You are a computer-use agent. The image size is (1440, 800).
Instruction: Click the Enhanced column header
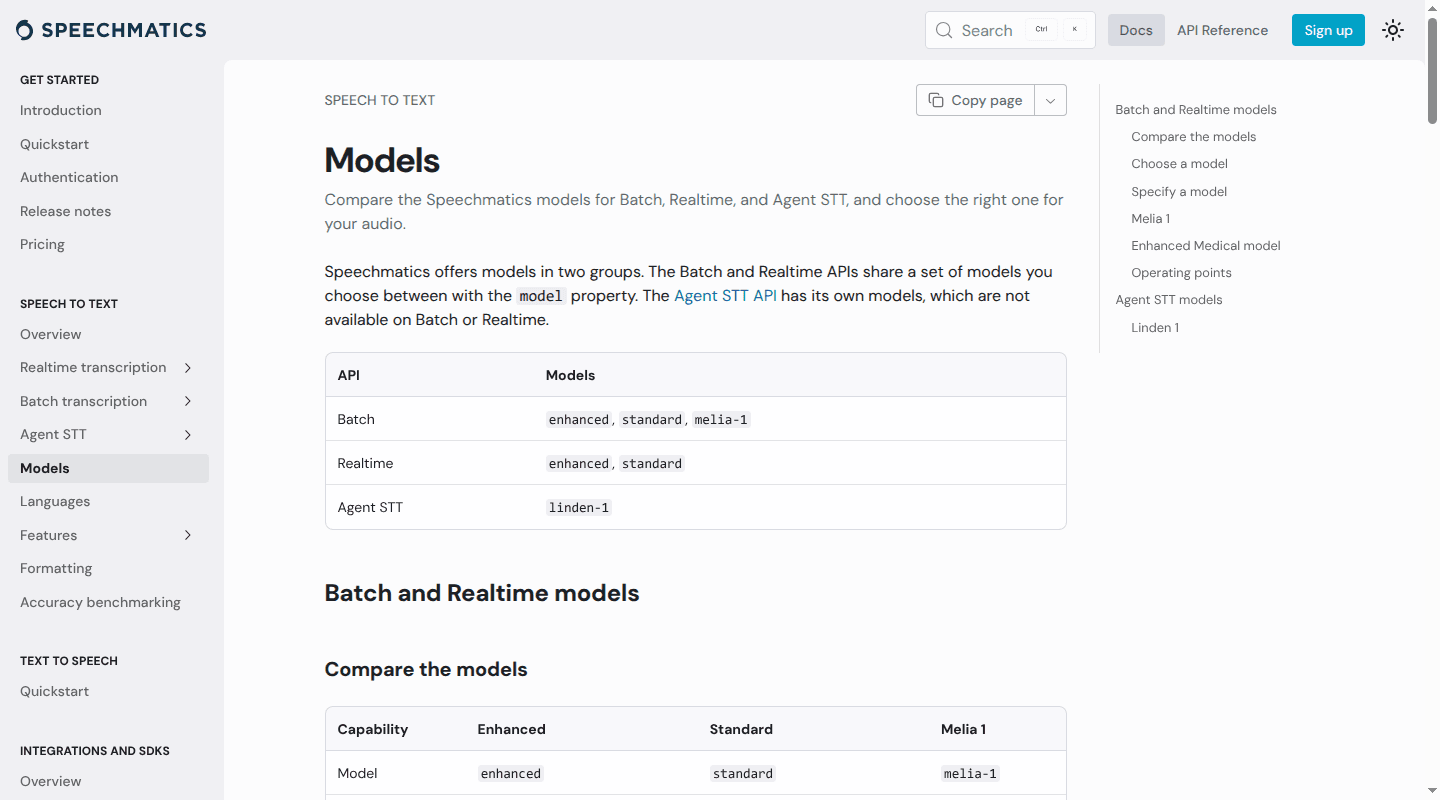pyautogui.click(x=511, y=729)
